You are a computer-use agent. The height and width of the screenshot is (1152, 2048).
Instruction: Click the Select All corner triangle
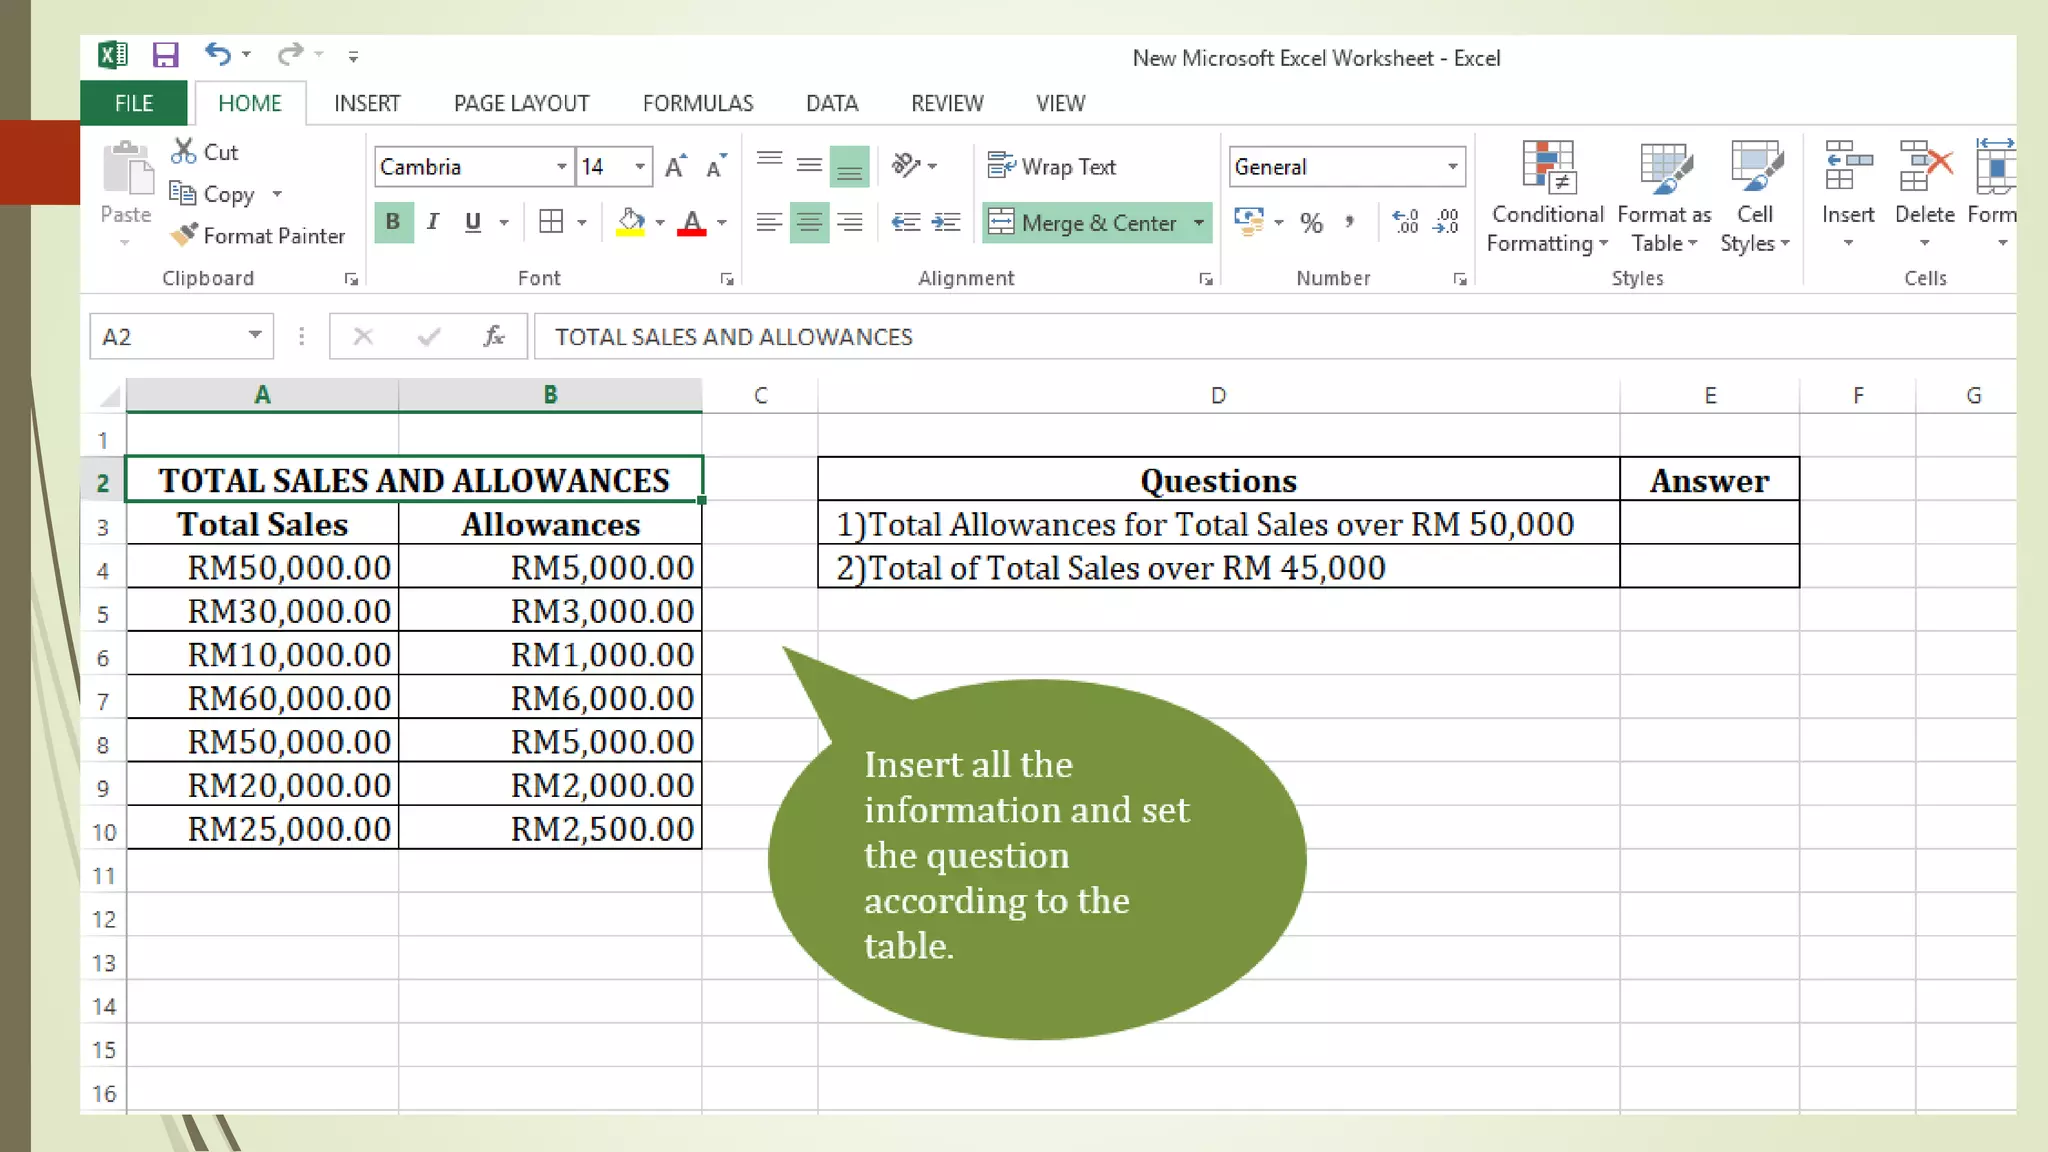pos(109,396)
